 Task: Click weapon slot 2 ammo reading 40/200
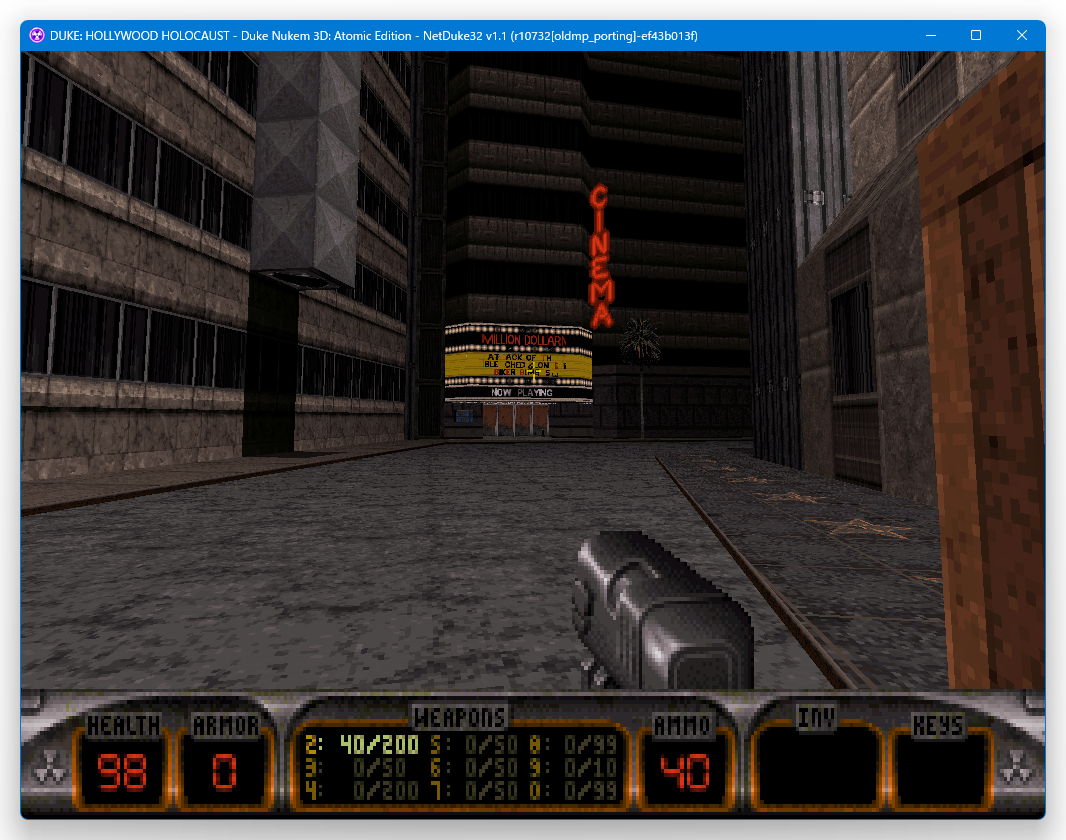point(379,745)
